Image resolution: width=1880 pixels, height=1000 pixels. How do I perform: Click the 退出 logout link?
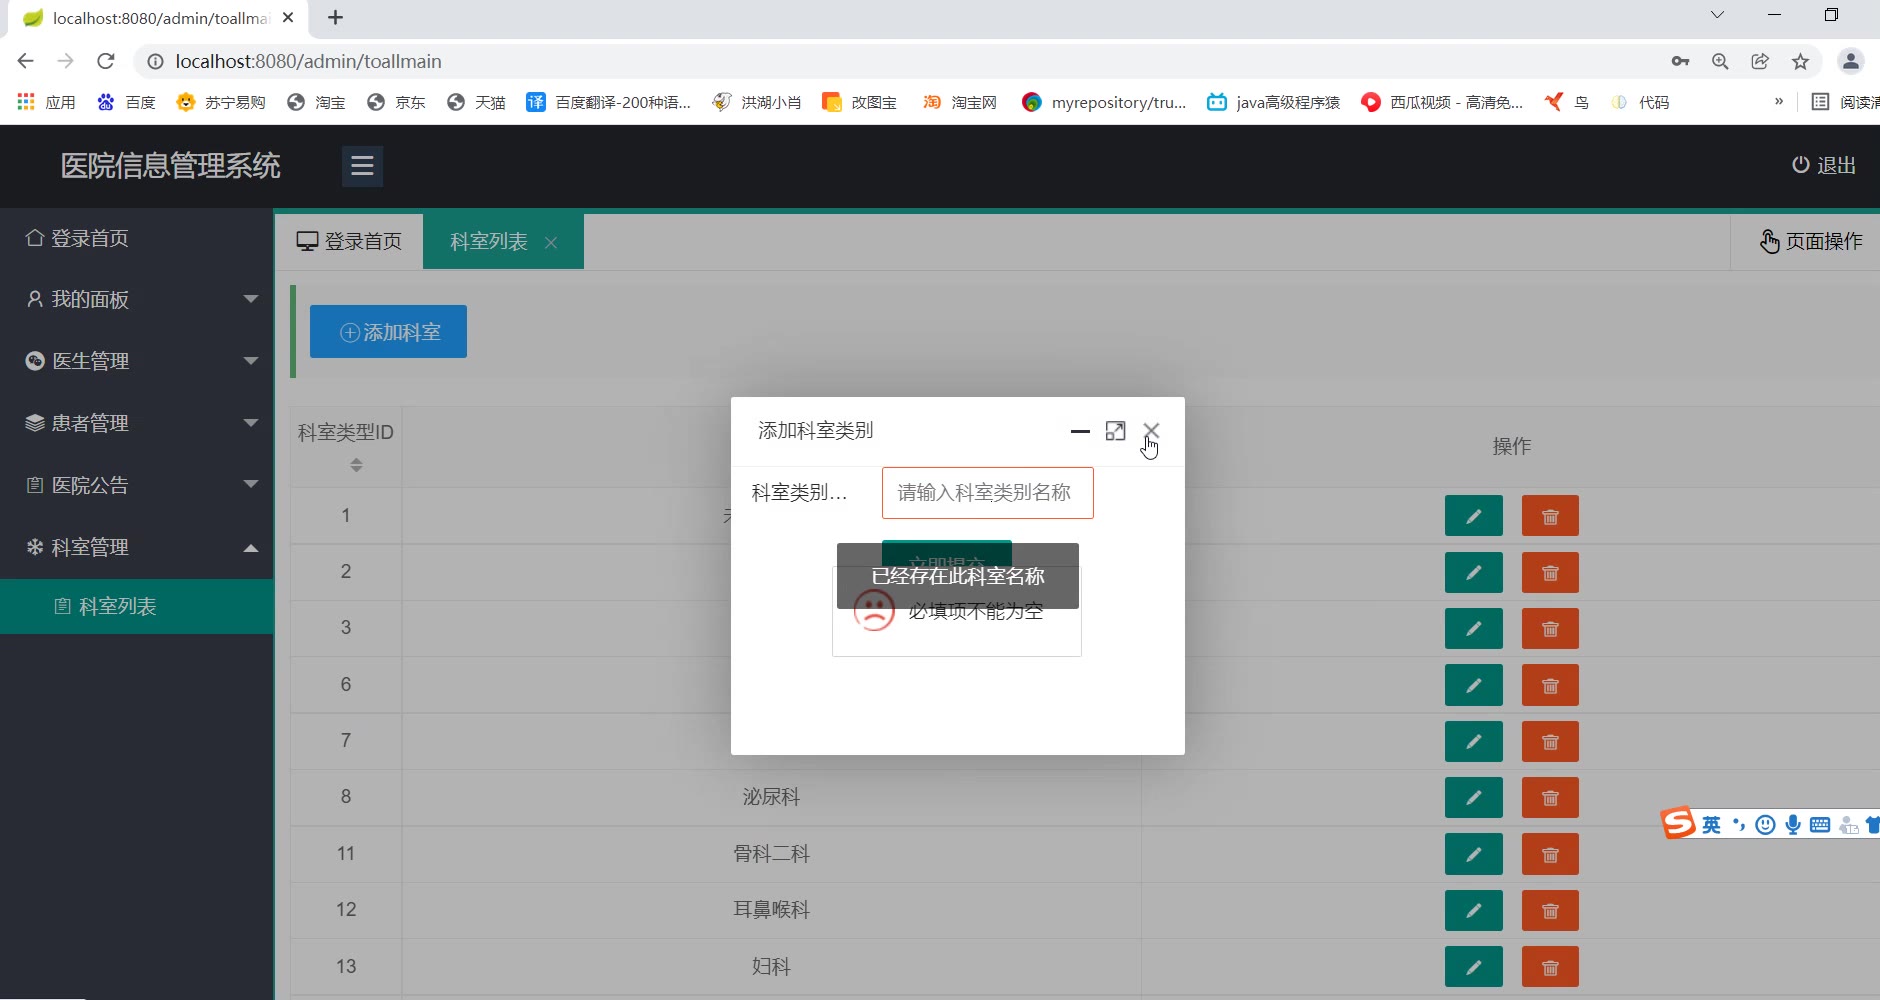click(x=1823, y=165)
